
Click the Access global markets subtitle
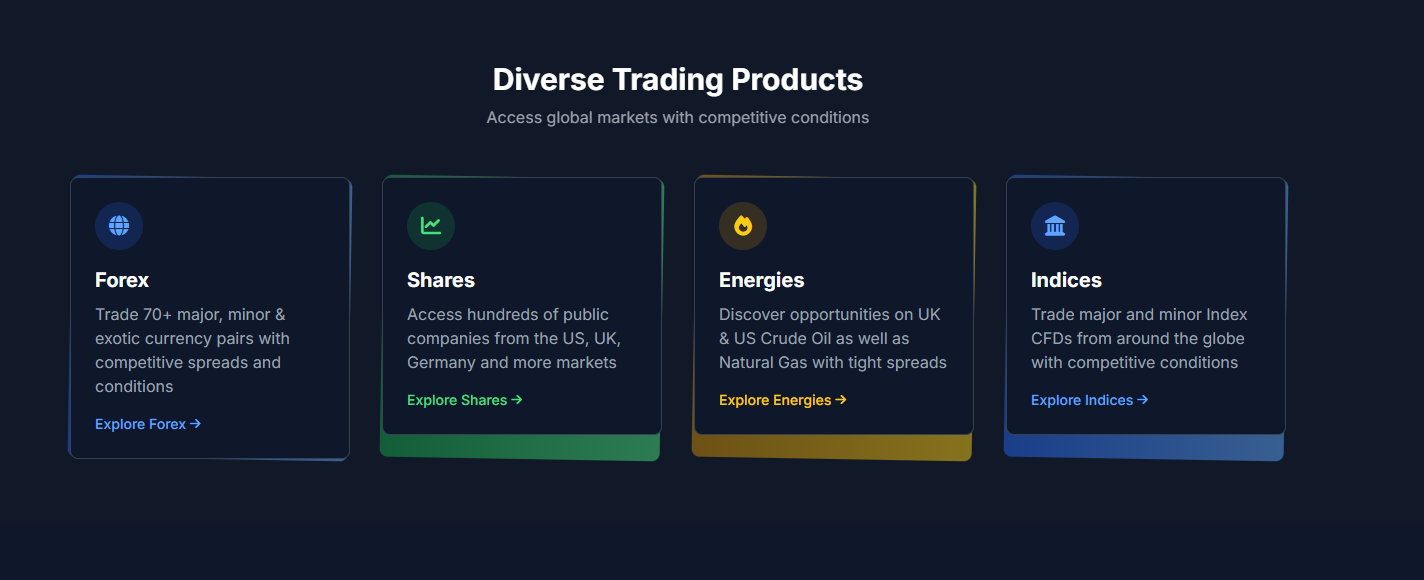click(678, 117)
